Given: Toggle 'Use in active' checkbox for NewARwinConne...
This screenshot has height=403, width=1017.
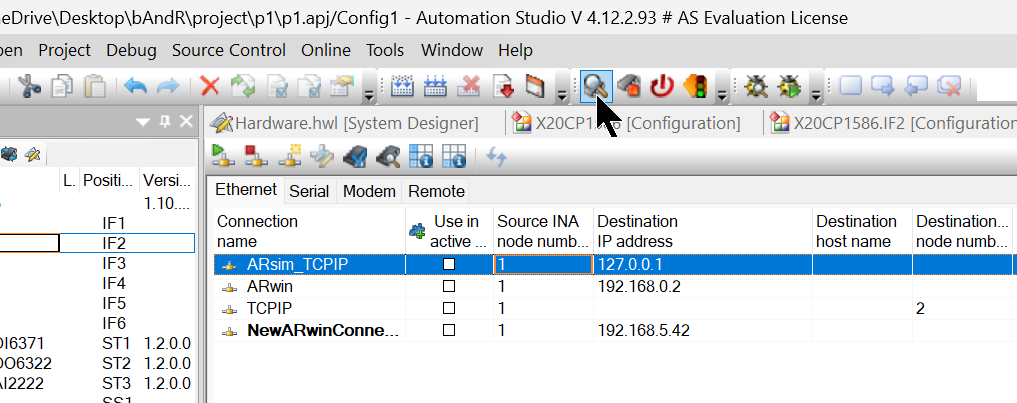Looking at the screenshot, I should pos(449,330).
